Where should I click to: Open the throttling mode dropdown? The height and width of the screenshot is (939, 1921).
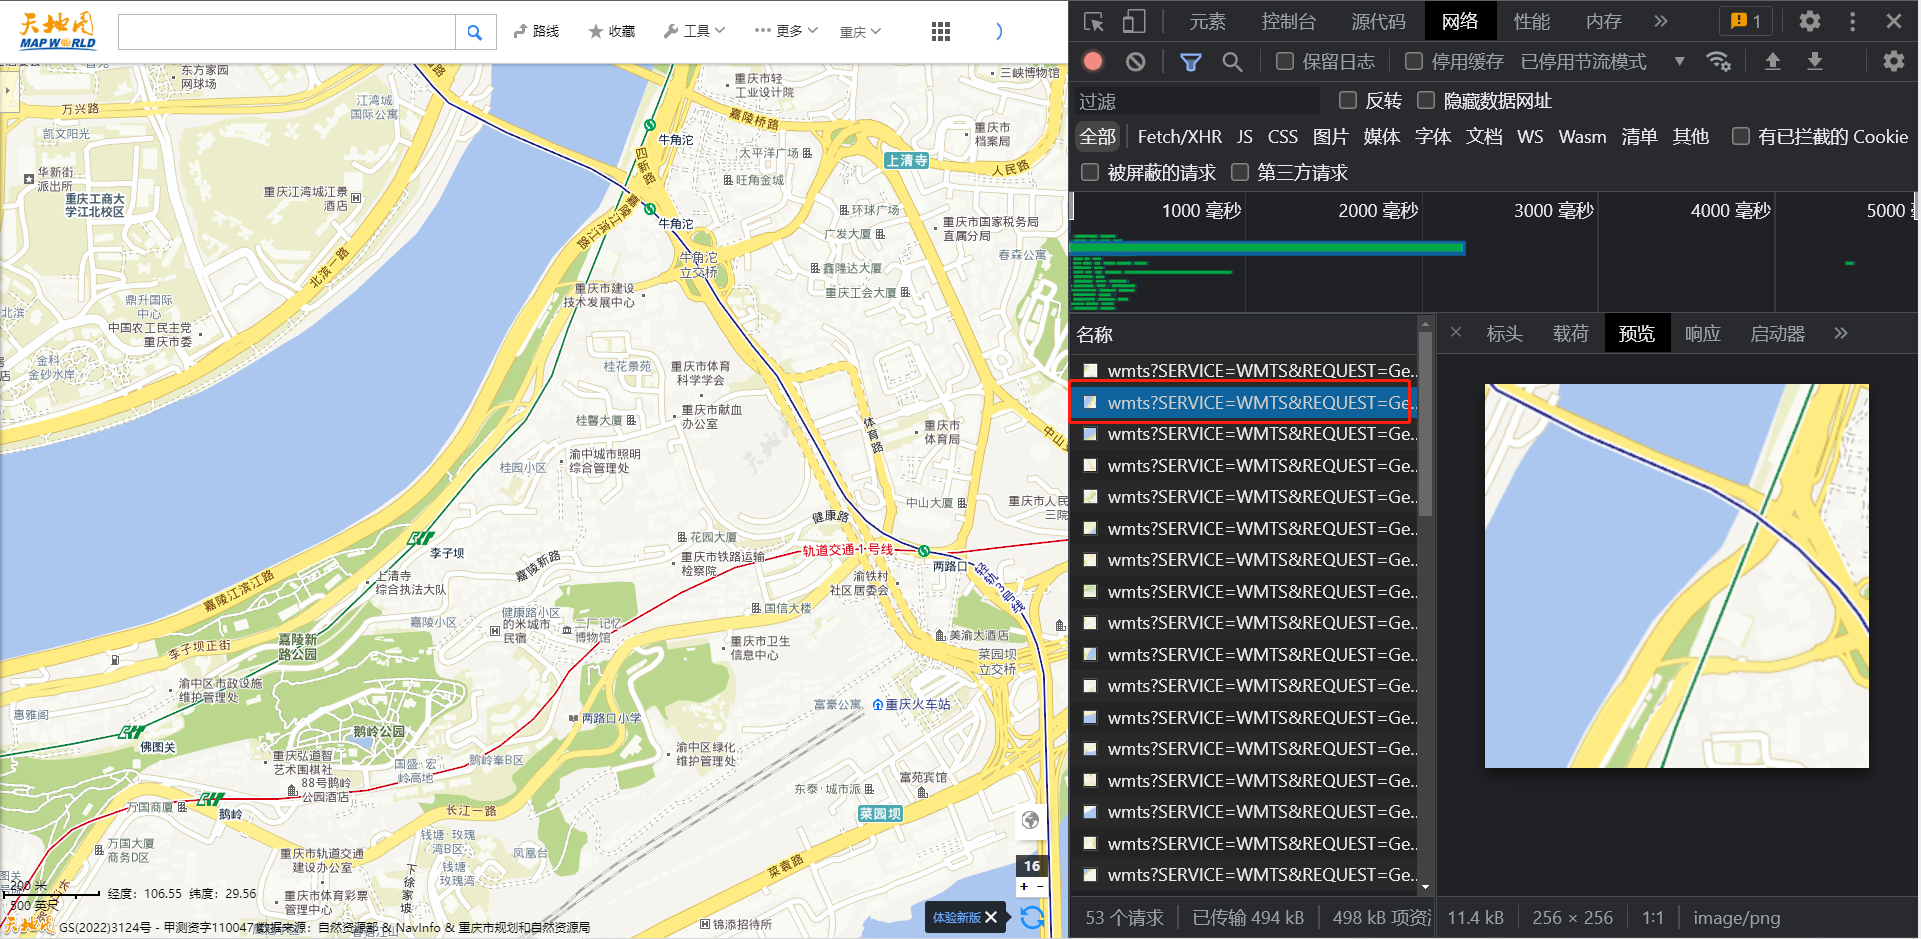point(1603,62)
